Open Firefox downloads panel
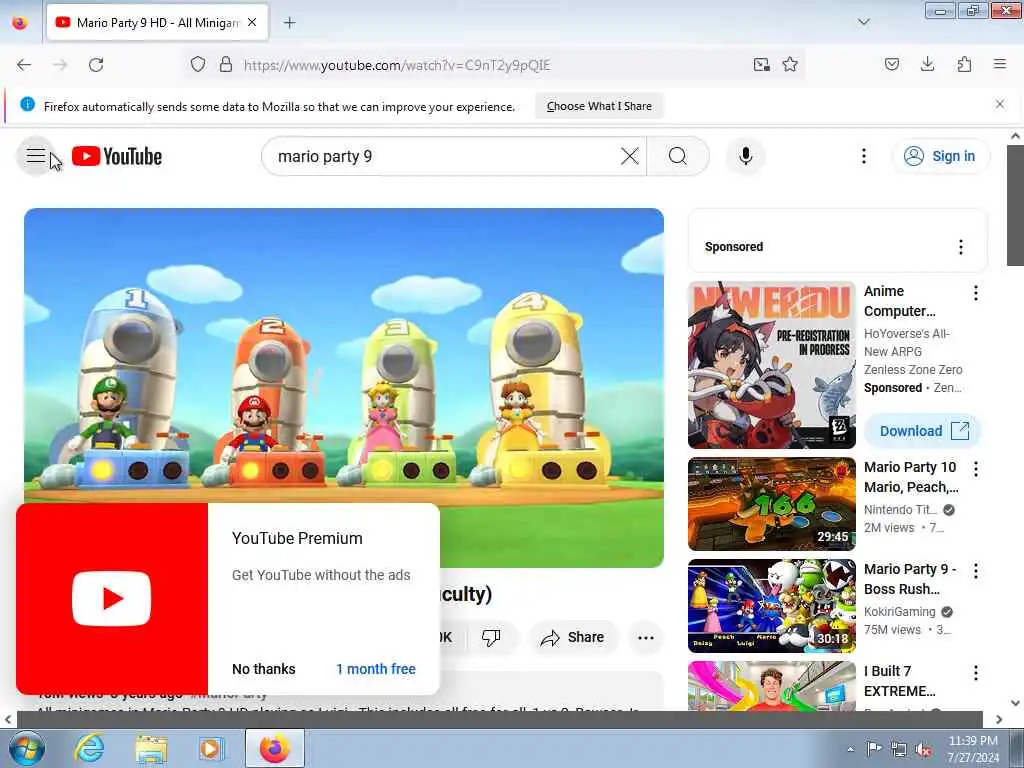 [x=927, y=65]
